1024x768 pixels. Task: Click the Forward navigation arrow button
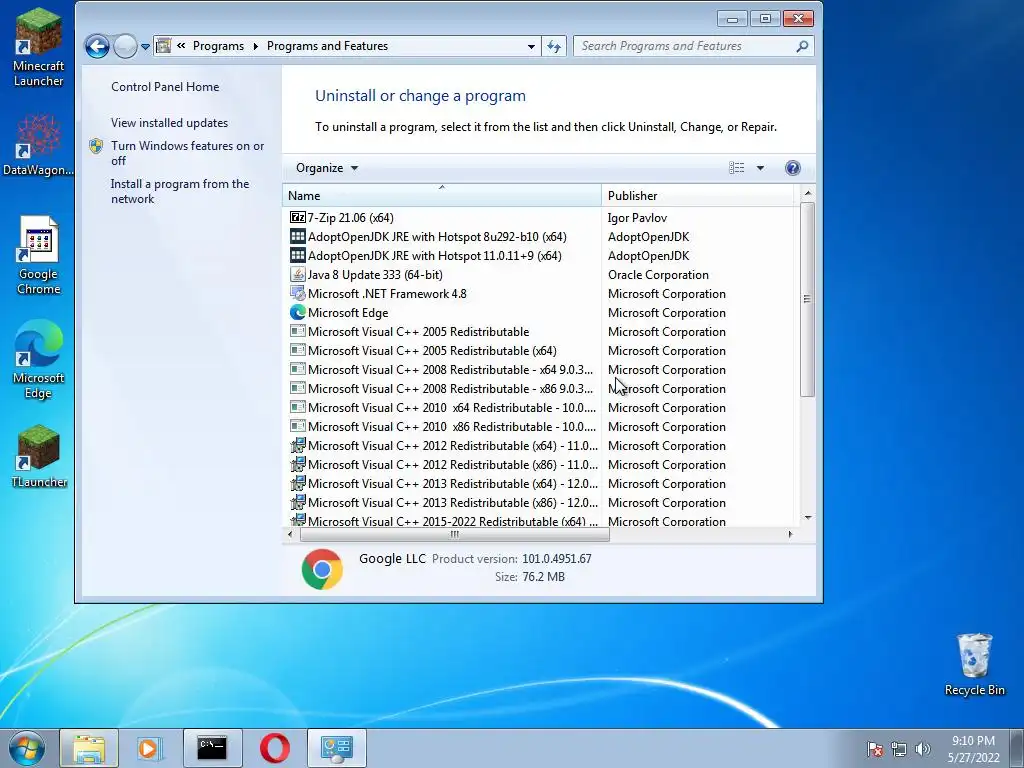(x=125, y=46)
